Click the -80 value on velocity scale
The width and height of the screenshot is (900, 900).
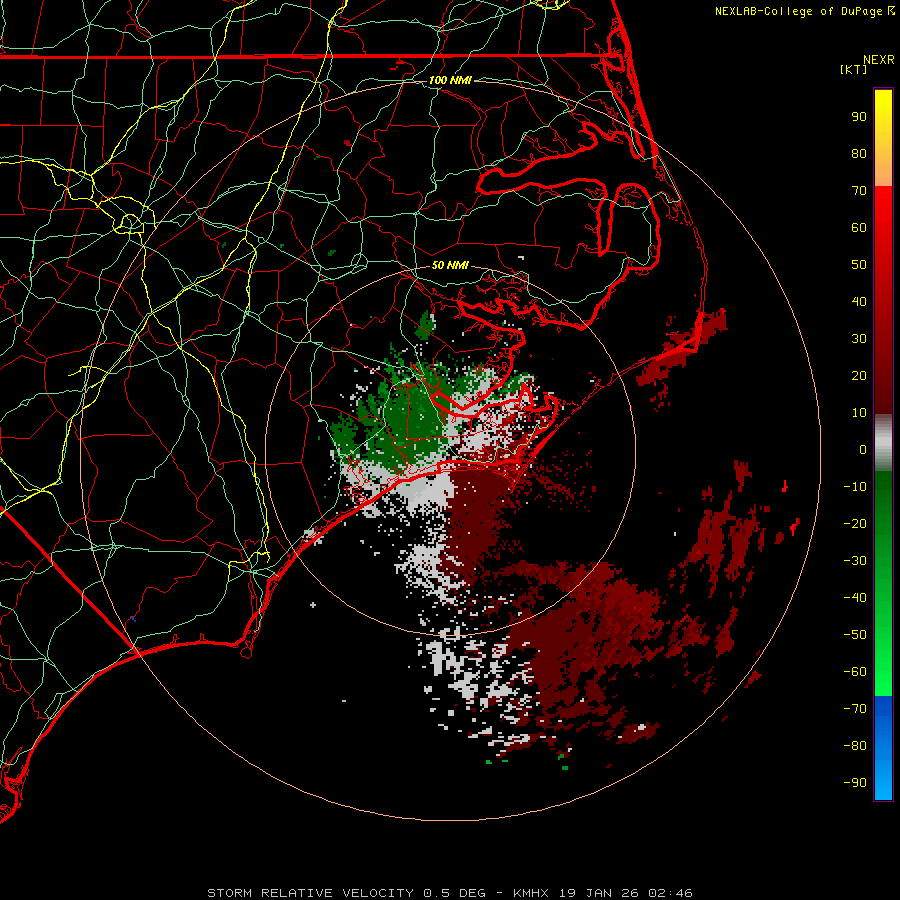click(855, 746)
